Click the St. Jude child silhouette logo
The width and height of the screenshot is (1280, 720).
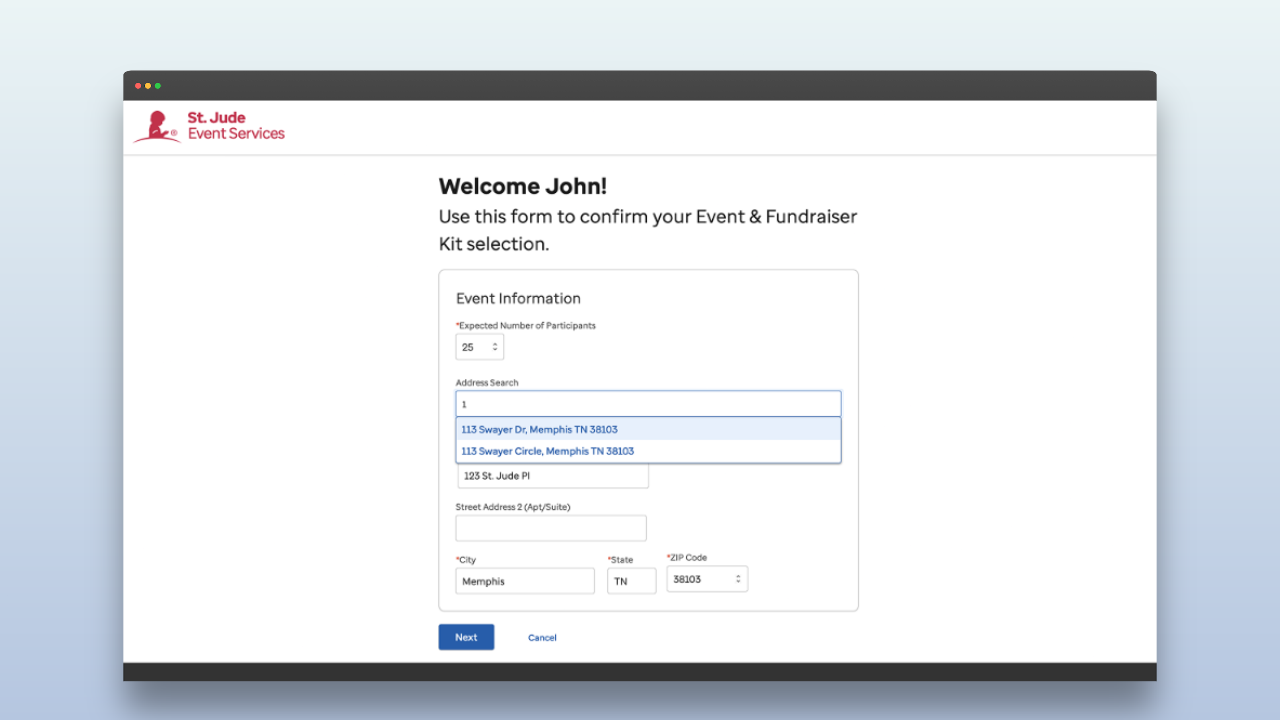pos(156,127)
